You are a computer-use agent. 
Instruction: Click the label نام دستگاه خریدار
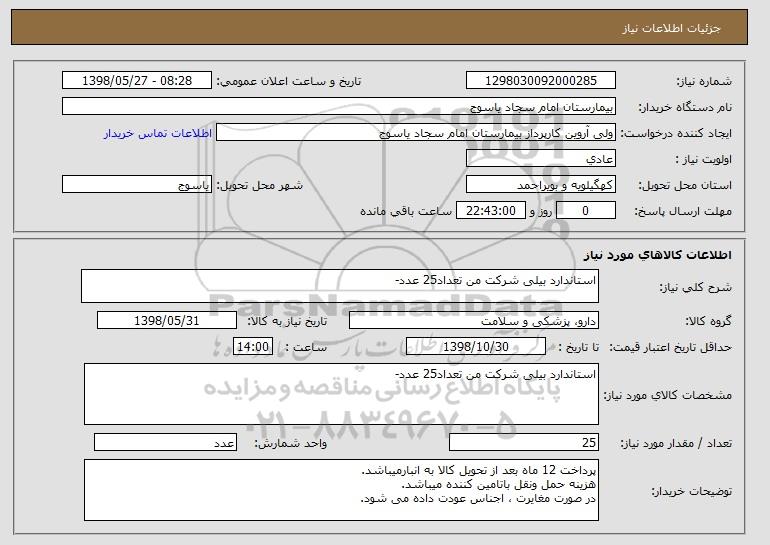pos(685,107)
